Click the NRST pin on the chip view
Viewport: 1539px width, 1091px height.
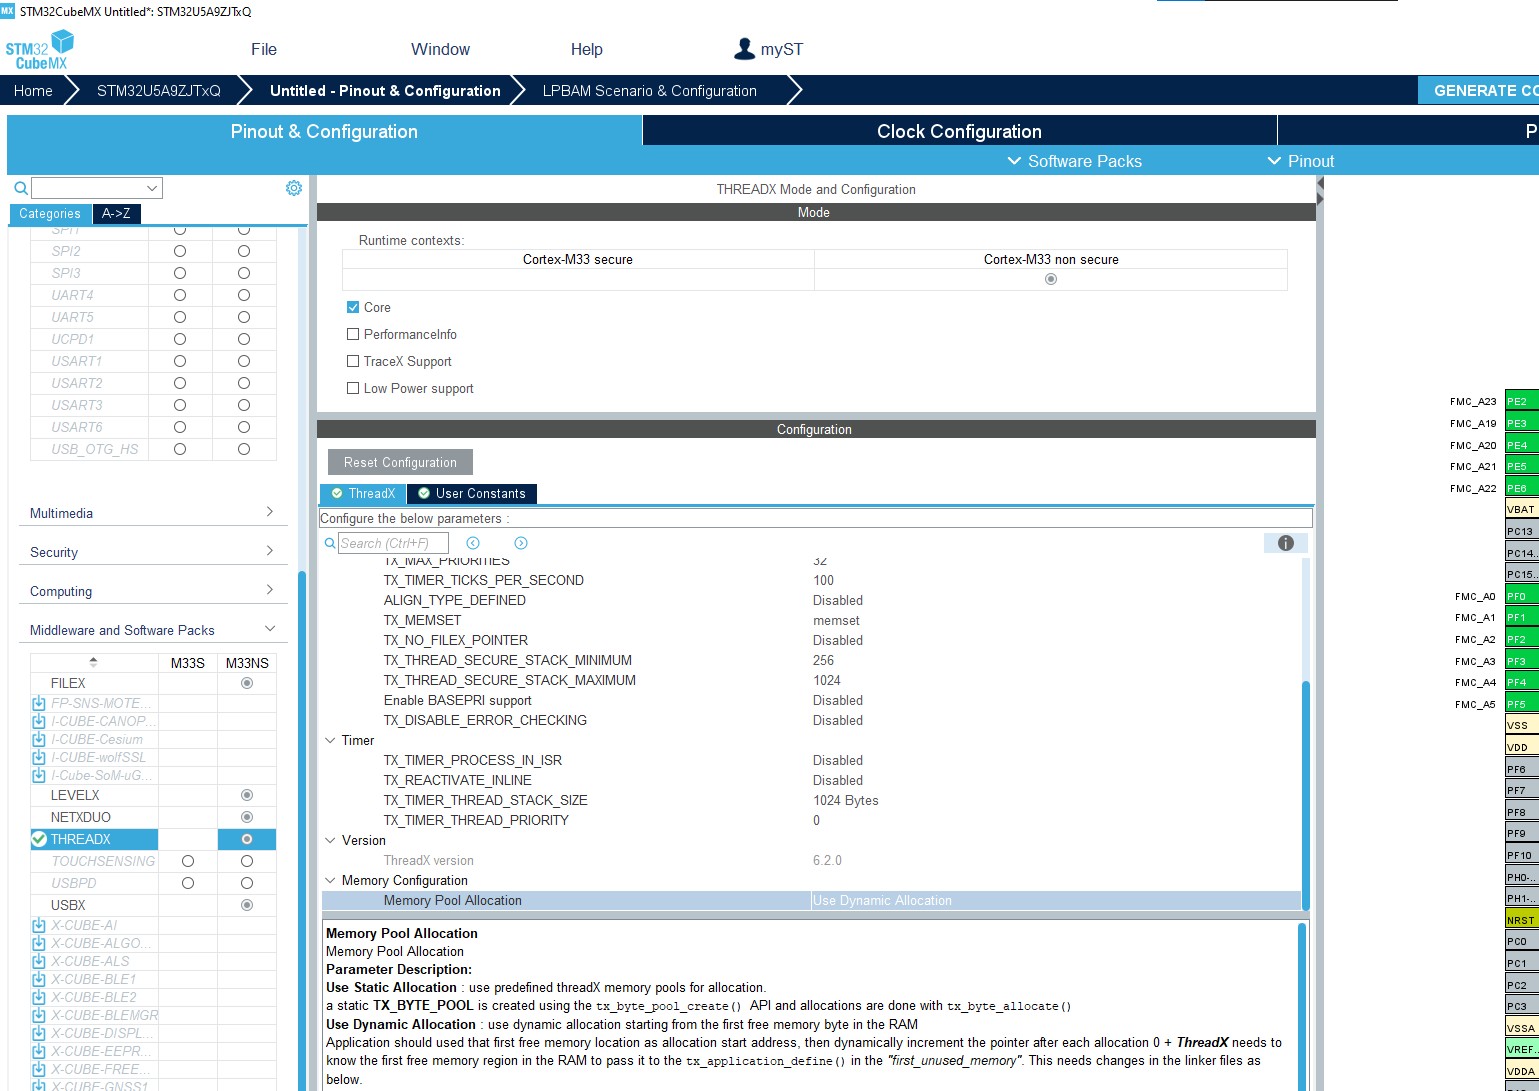[1521, 920]
